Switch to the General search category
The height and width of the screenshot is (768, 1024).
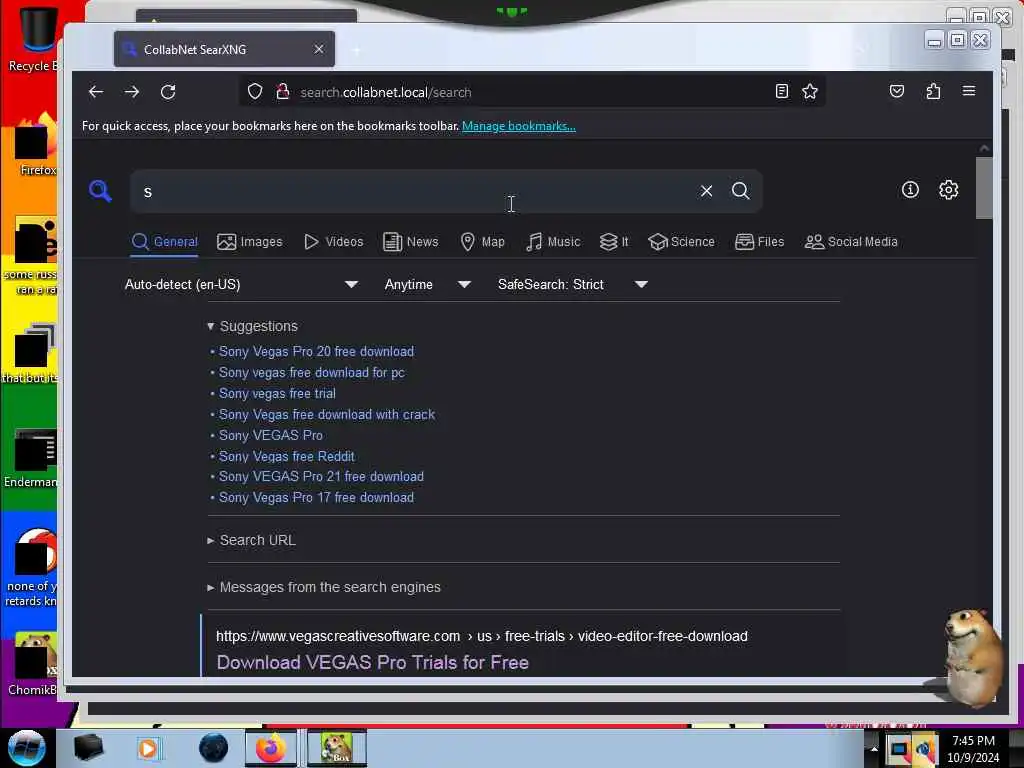coord(165,242)
